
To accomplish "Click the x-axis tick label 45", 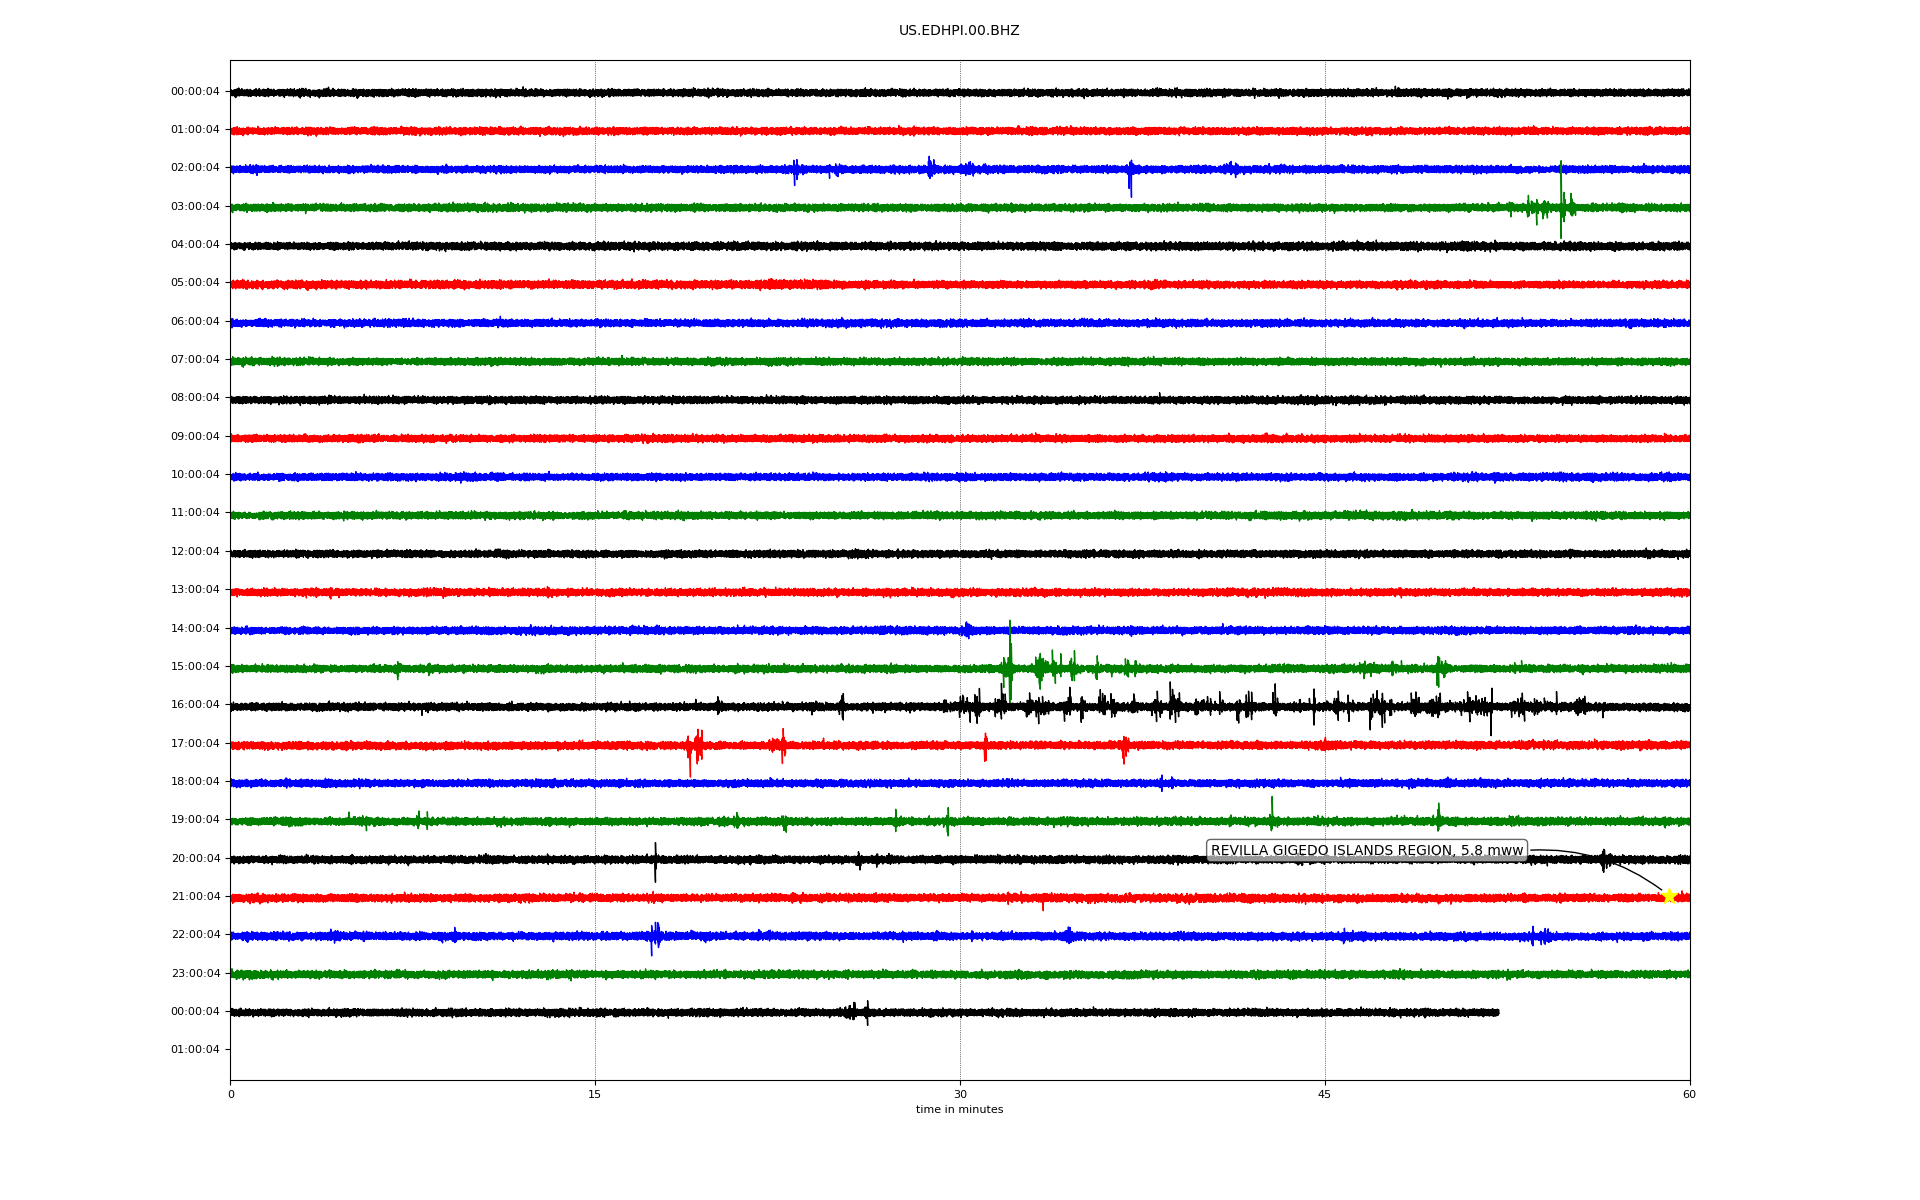I will [1325, 1094].
